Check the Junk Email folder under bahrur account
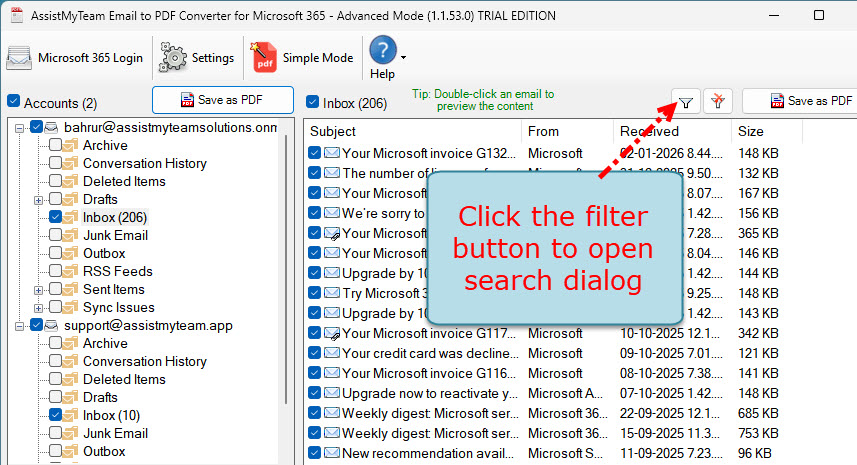This screenshot has height=465, width=857. click(55, 235)
